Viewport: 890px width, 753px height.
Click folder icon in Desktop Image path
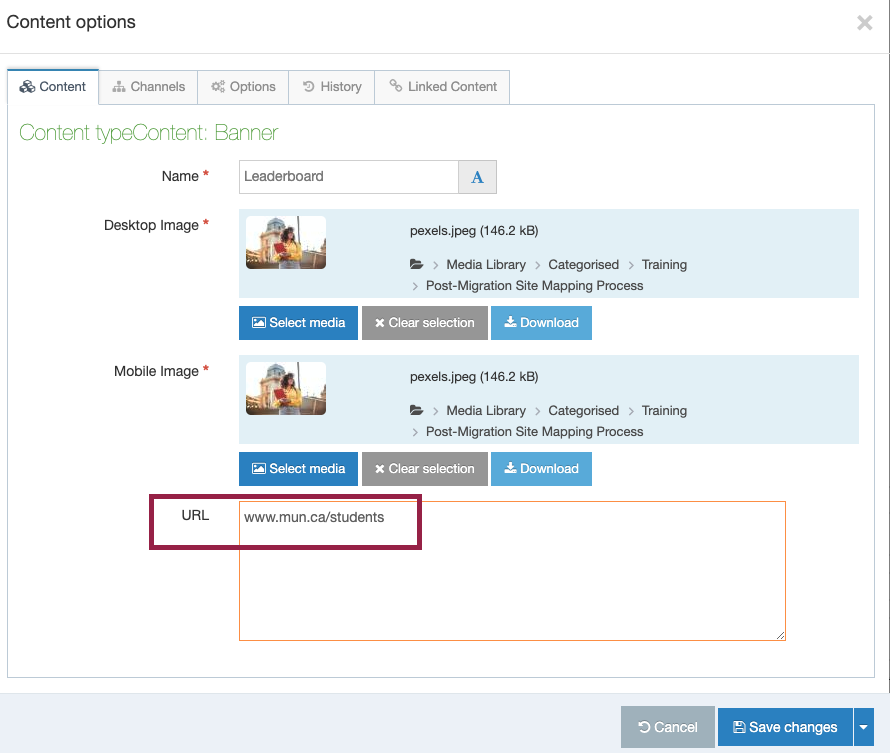point(417,264)
